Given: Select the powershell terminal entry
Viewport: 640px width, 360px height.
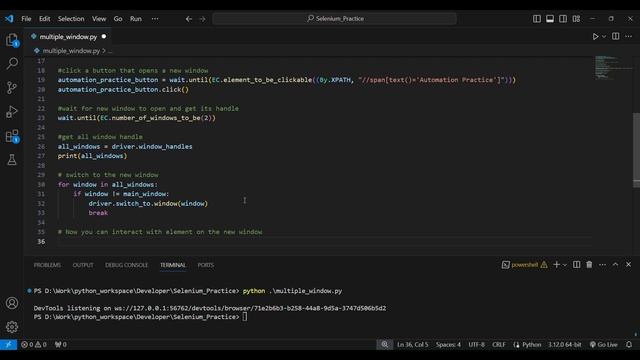Looking at the screenshot, I should click(524, 265).
